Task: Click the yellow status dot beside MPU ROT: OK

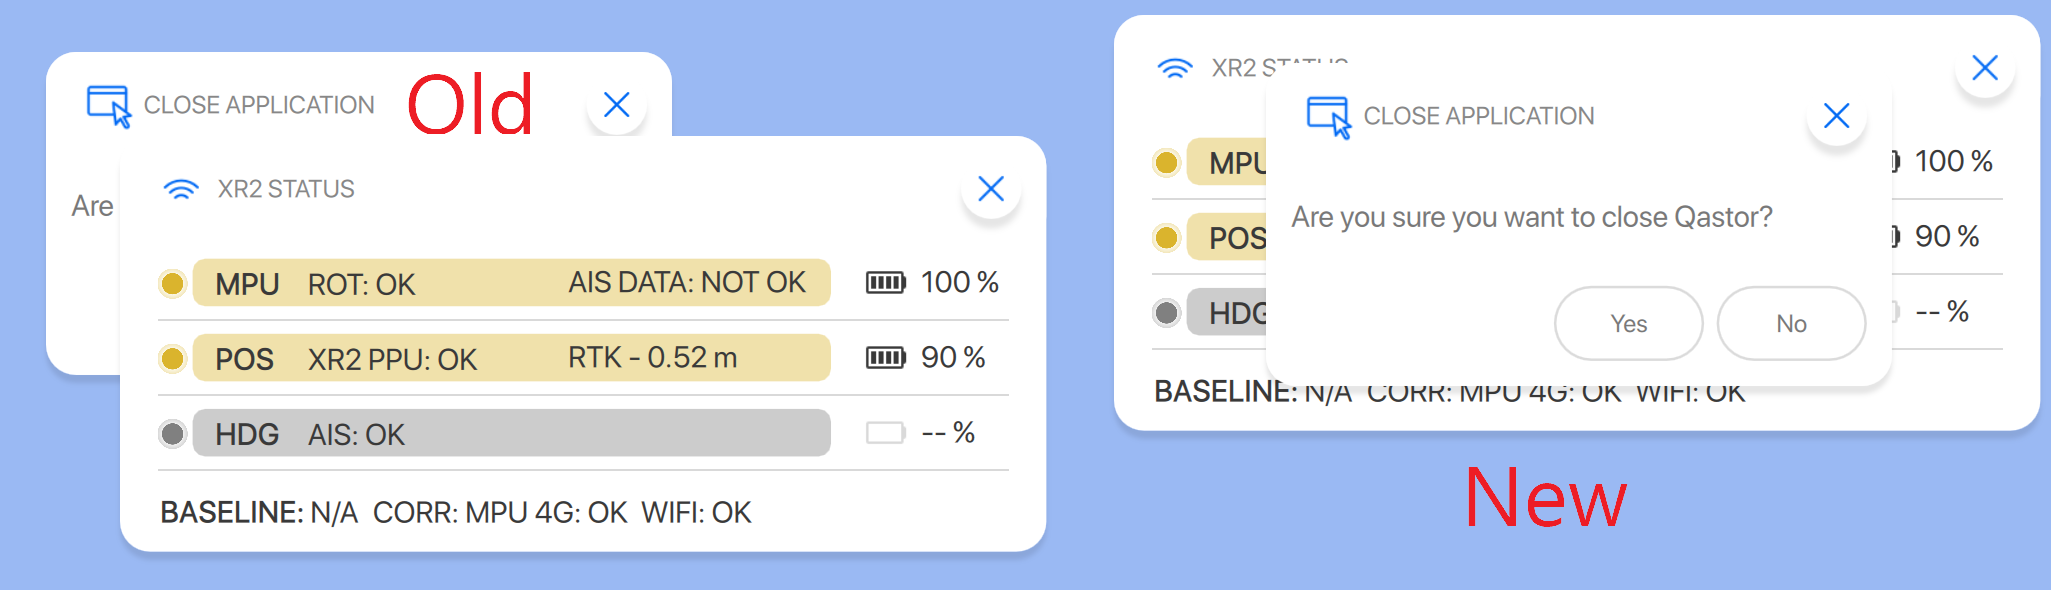Action: pos(173,284)
